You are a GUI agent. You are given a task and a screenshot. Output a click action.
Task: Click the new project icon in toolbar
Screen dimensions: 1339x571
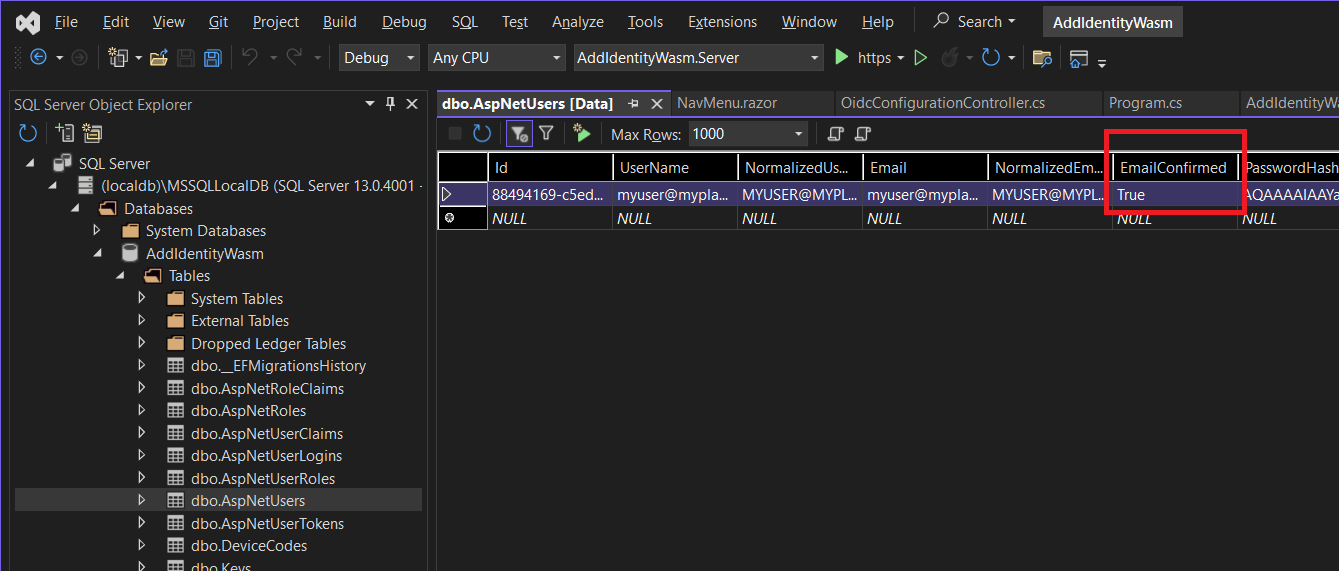click(x=117, y=58)
